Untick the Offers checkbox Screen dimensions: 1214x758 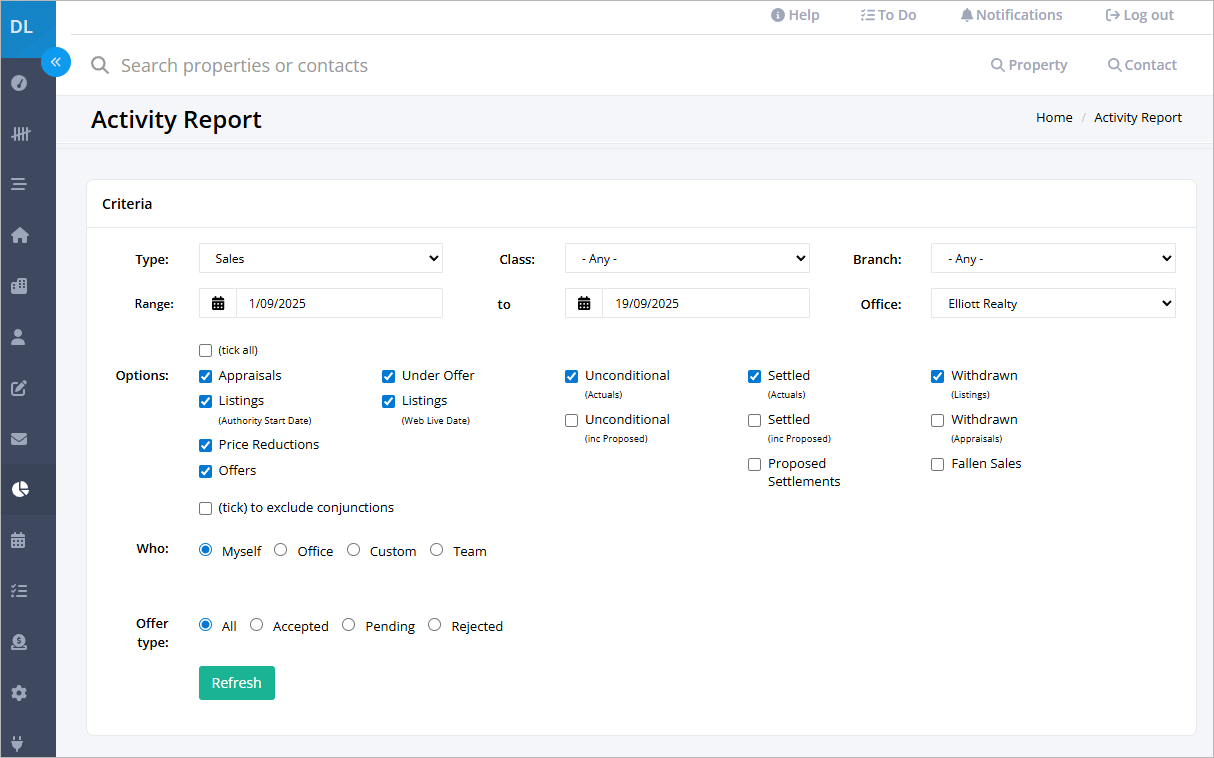pos(205,472)
